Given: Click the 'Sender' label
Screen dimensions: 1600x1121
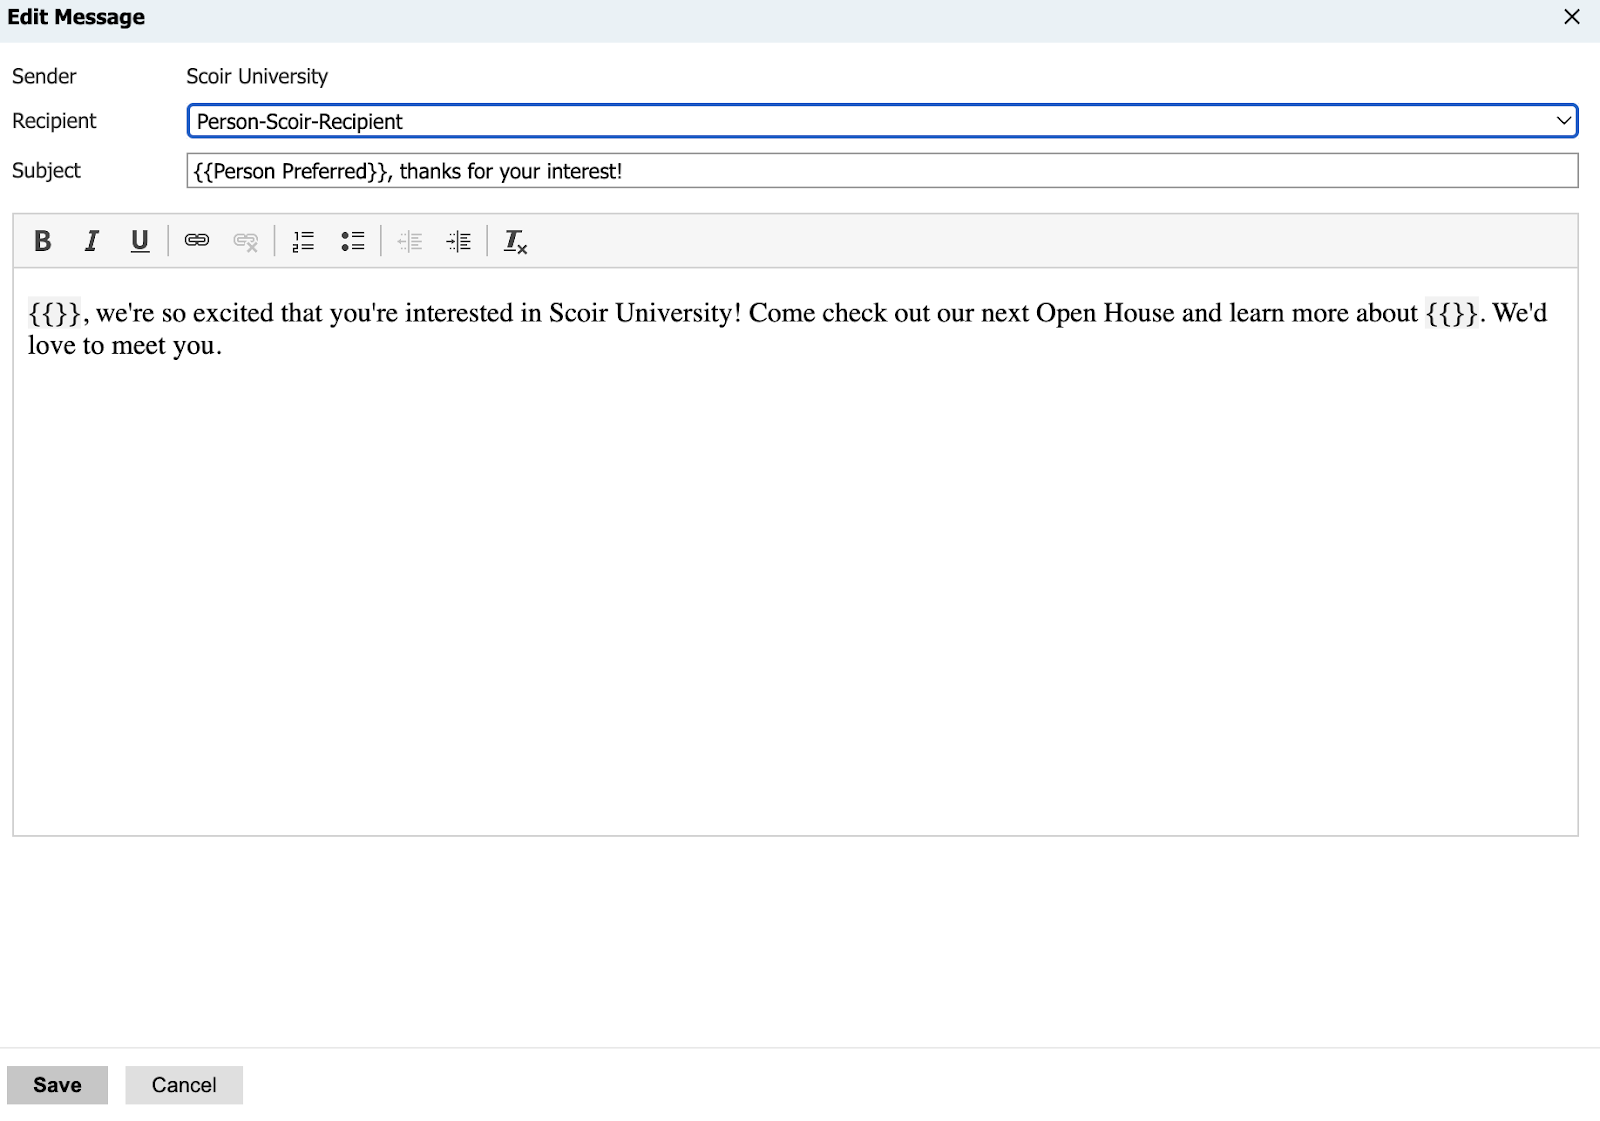Looking at the screenshot, I should point(44,77).
